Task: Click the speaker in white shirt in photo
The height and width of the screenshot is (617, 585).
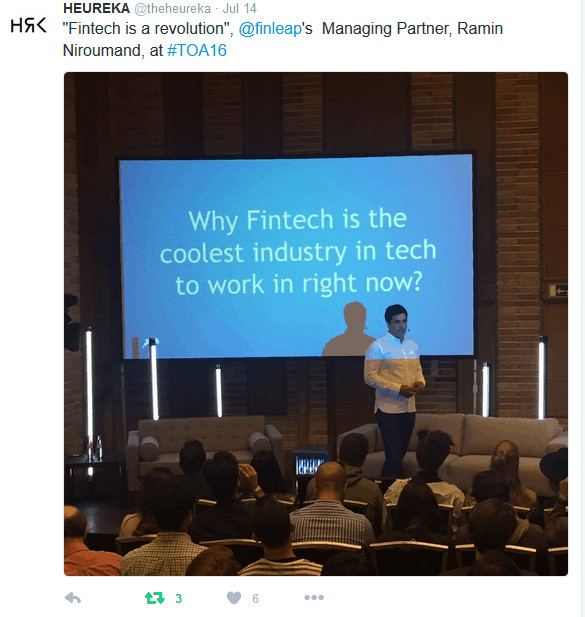Action: pos(394,390)
